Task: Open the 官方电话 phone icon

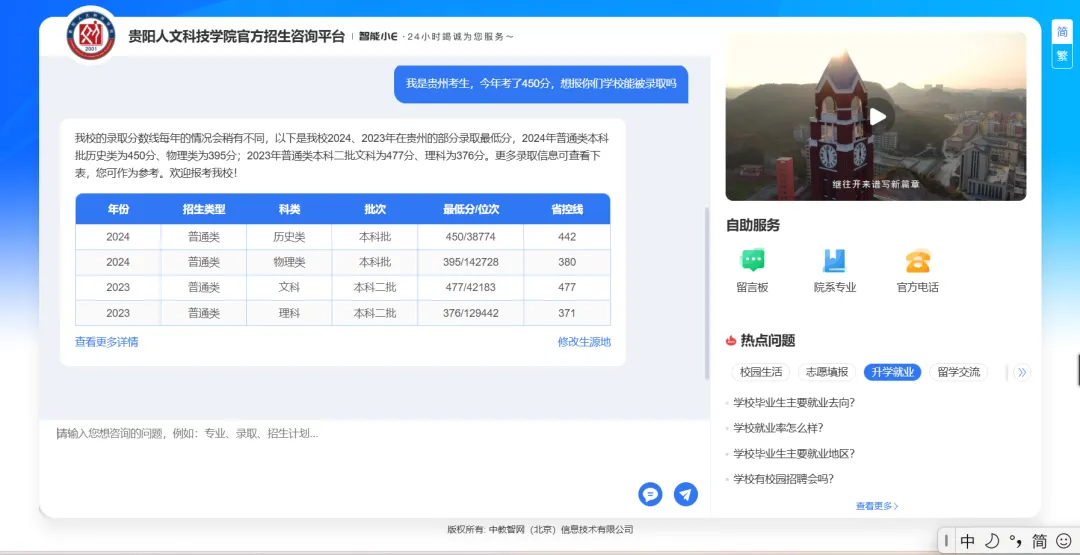Action: [x=917, y=261]
